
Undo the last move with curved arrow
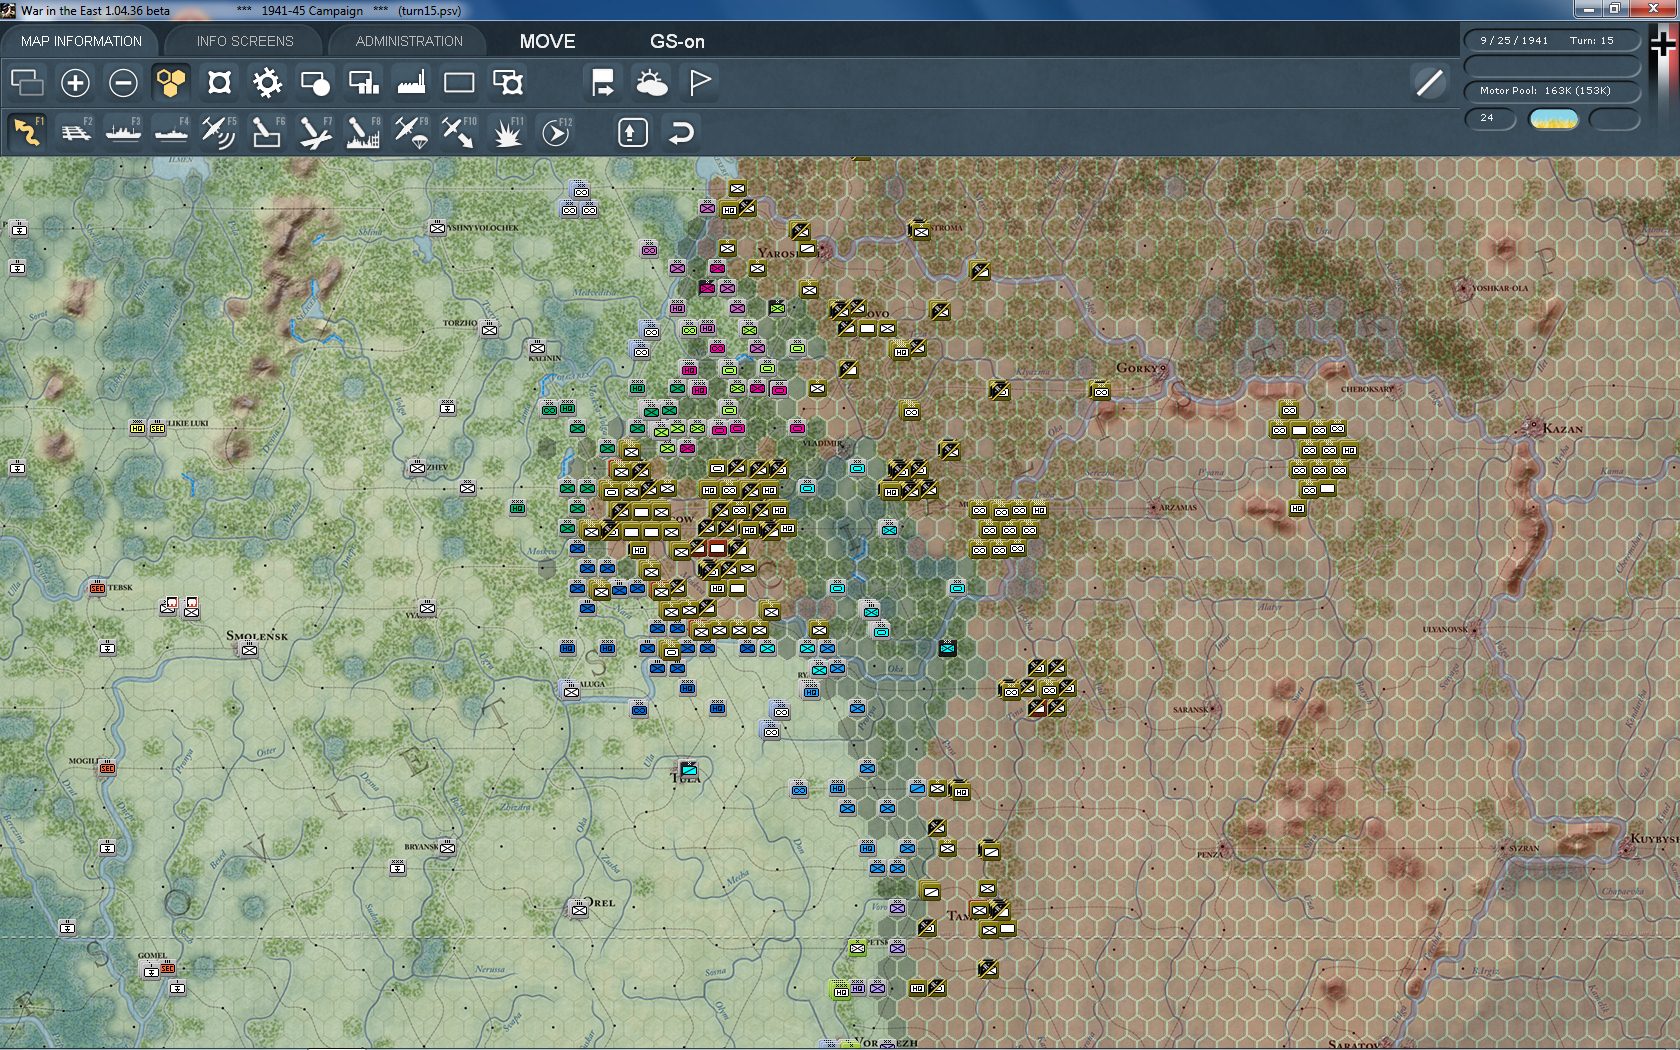[x=681, y=132]
